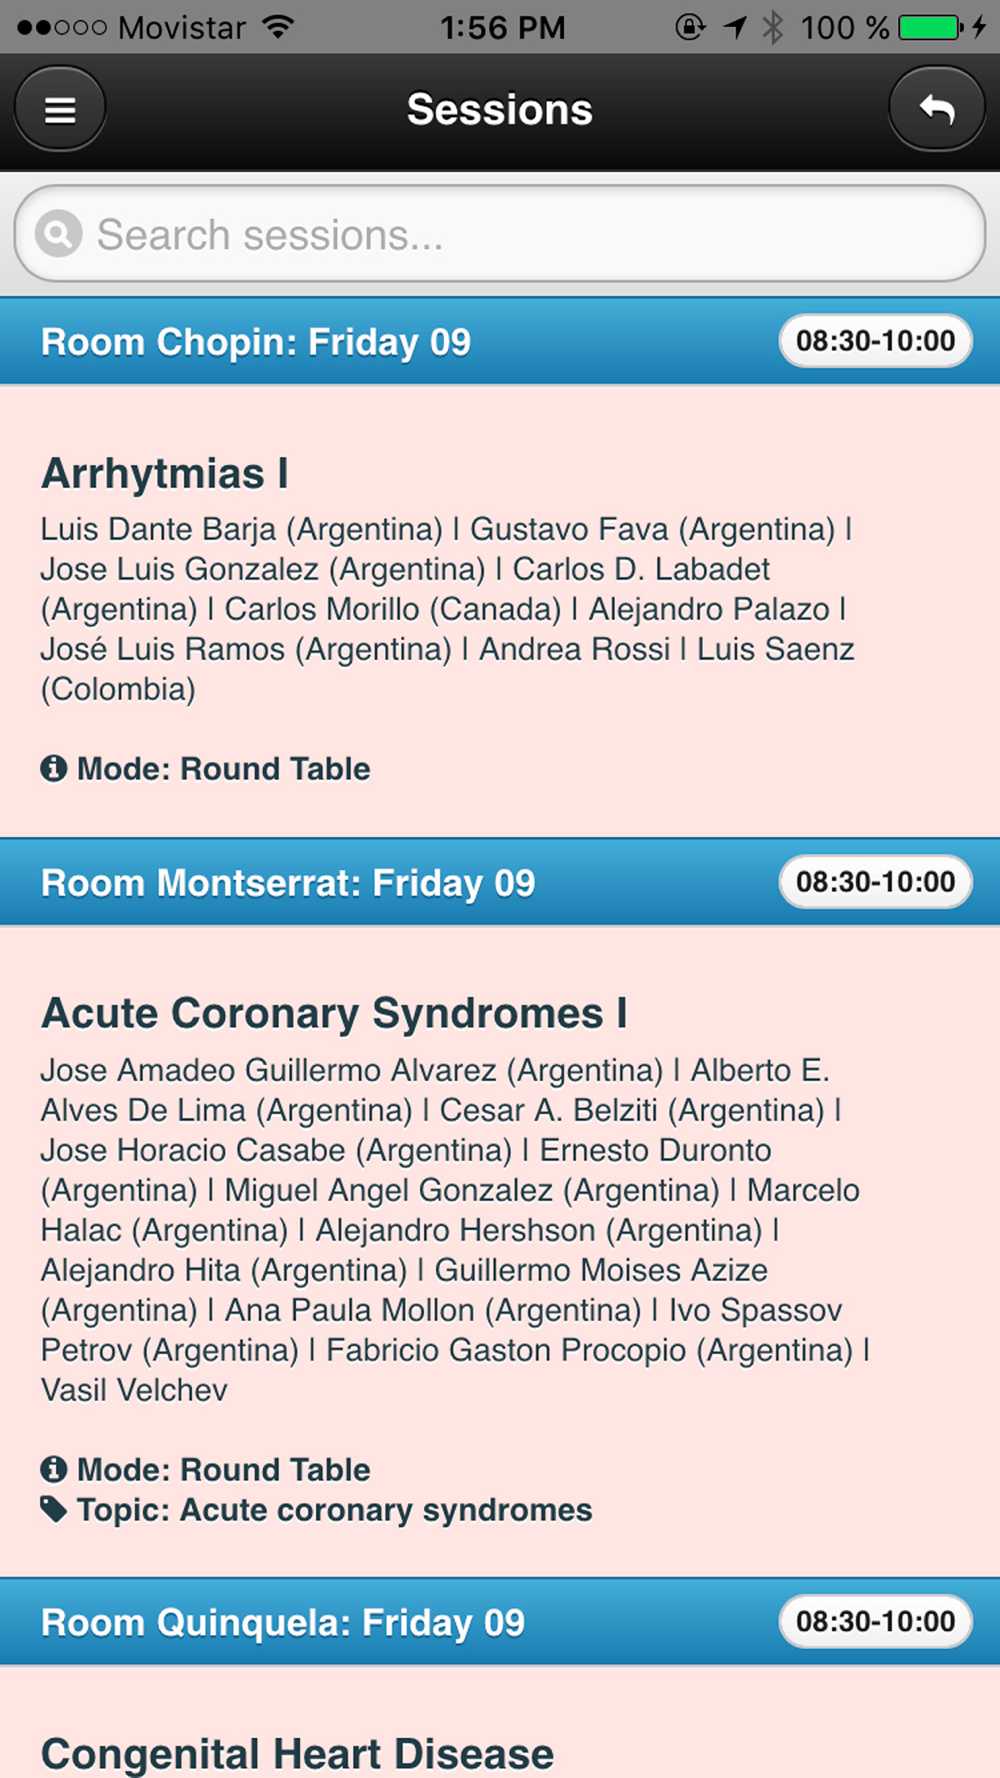Tap the search magnifier icon
Screen dimensions: 1000x1778
(59, 234)
